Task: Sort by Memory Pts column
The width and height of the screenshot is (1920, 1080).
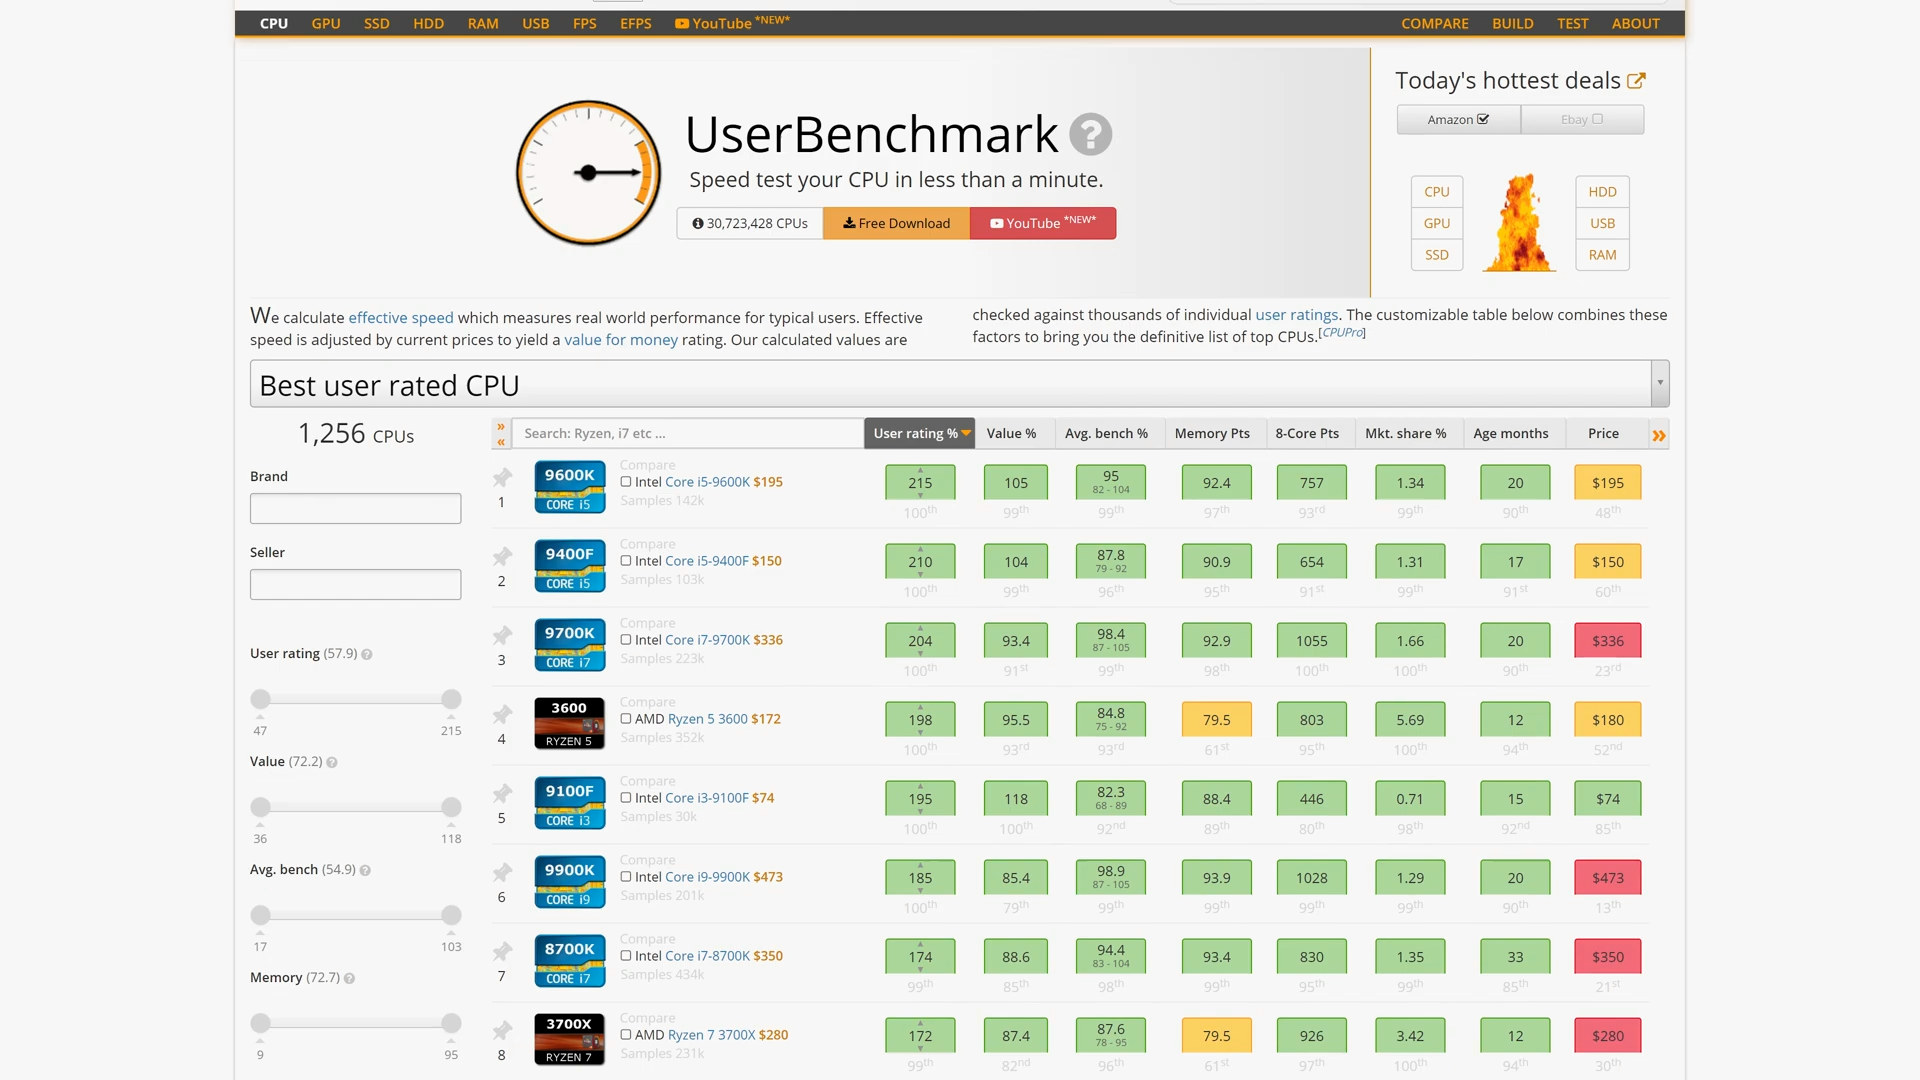Action: pyautogui.click(x=1212, y=433)
